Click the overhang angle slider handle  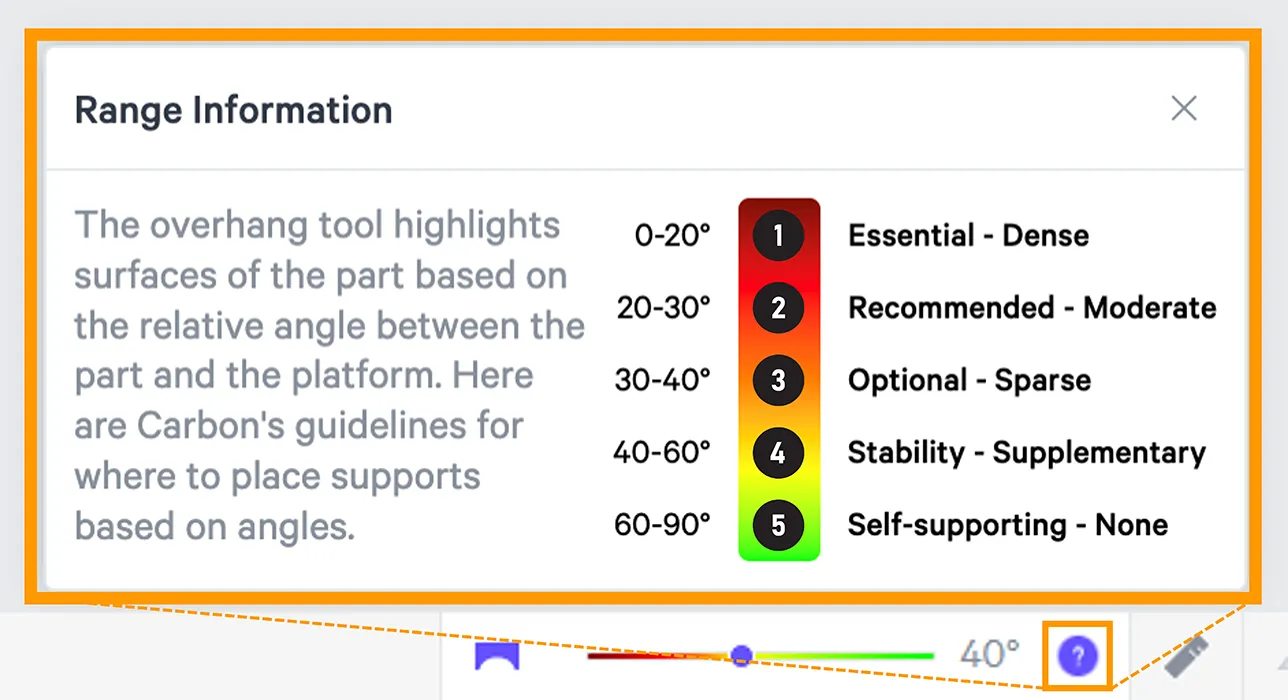[741, 656]
